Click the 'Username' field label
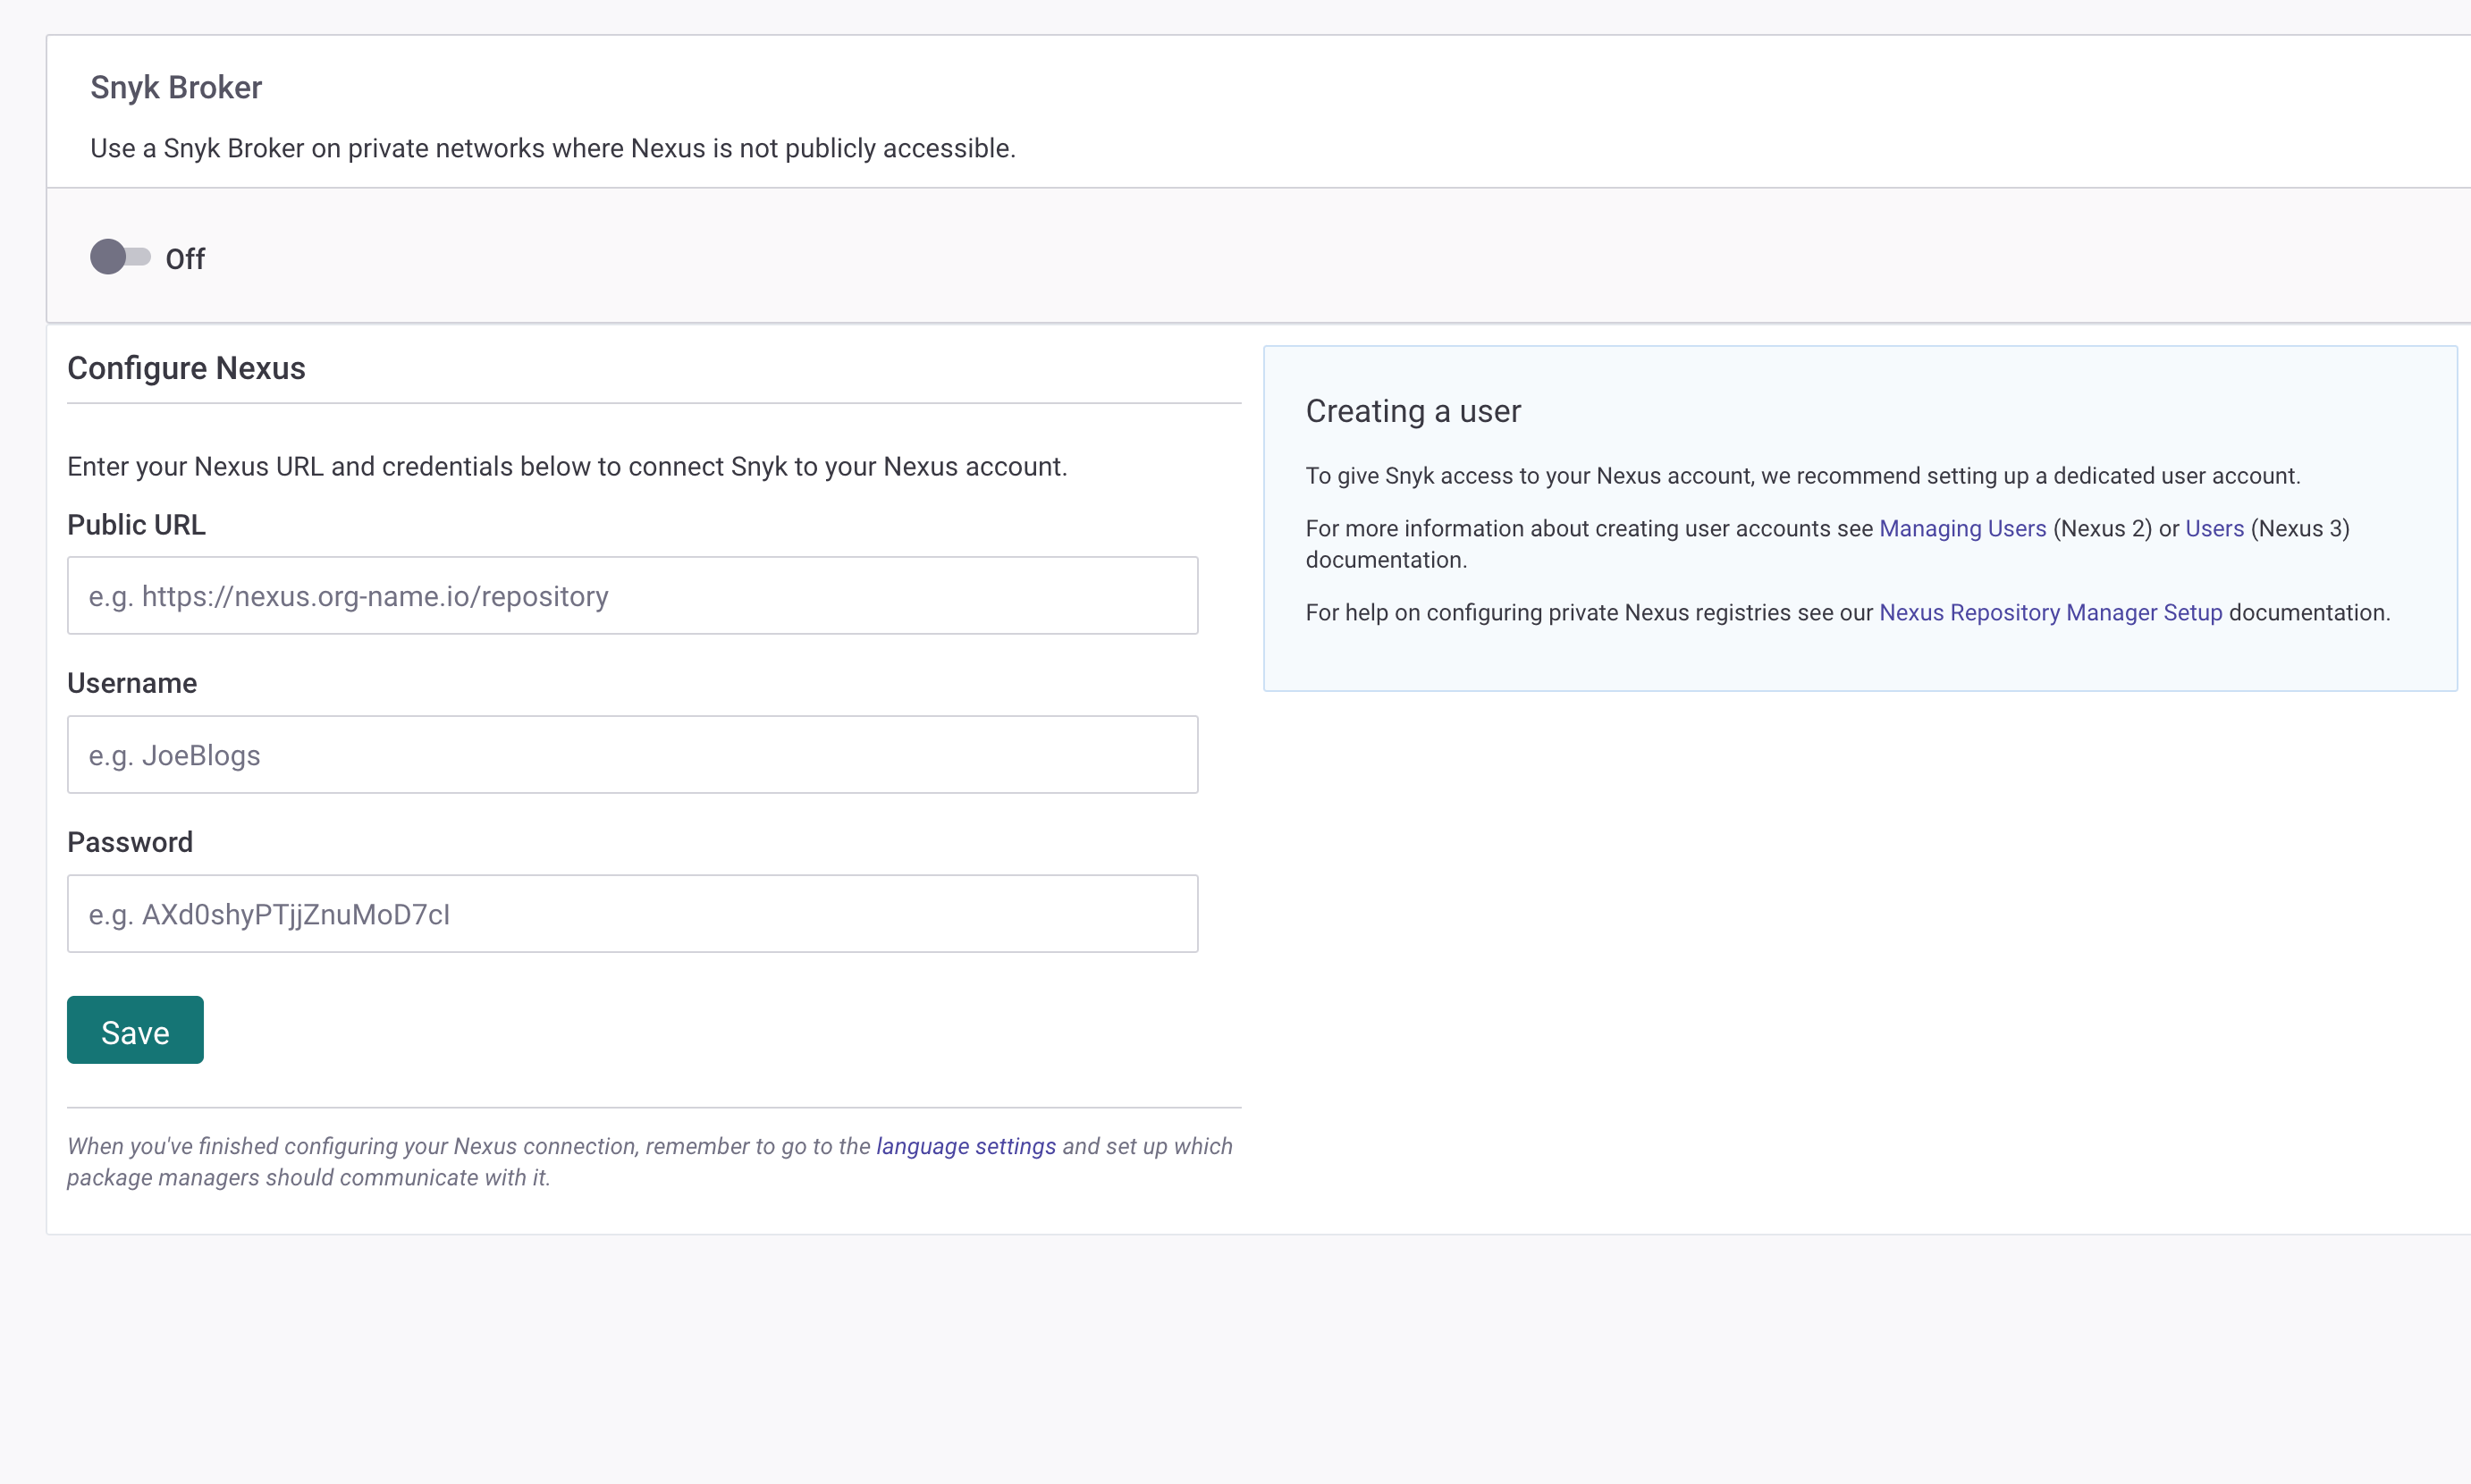The width and height of the screenshot is (2471, 1484). pos(132,683)
